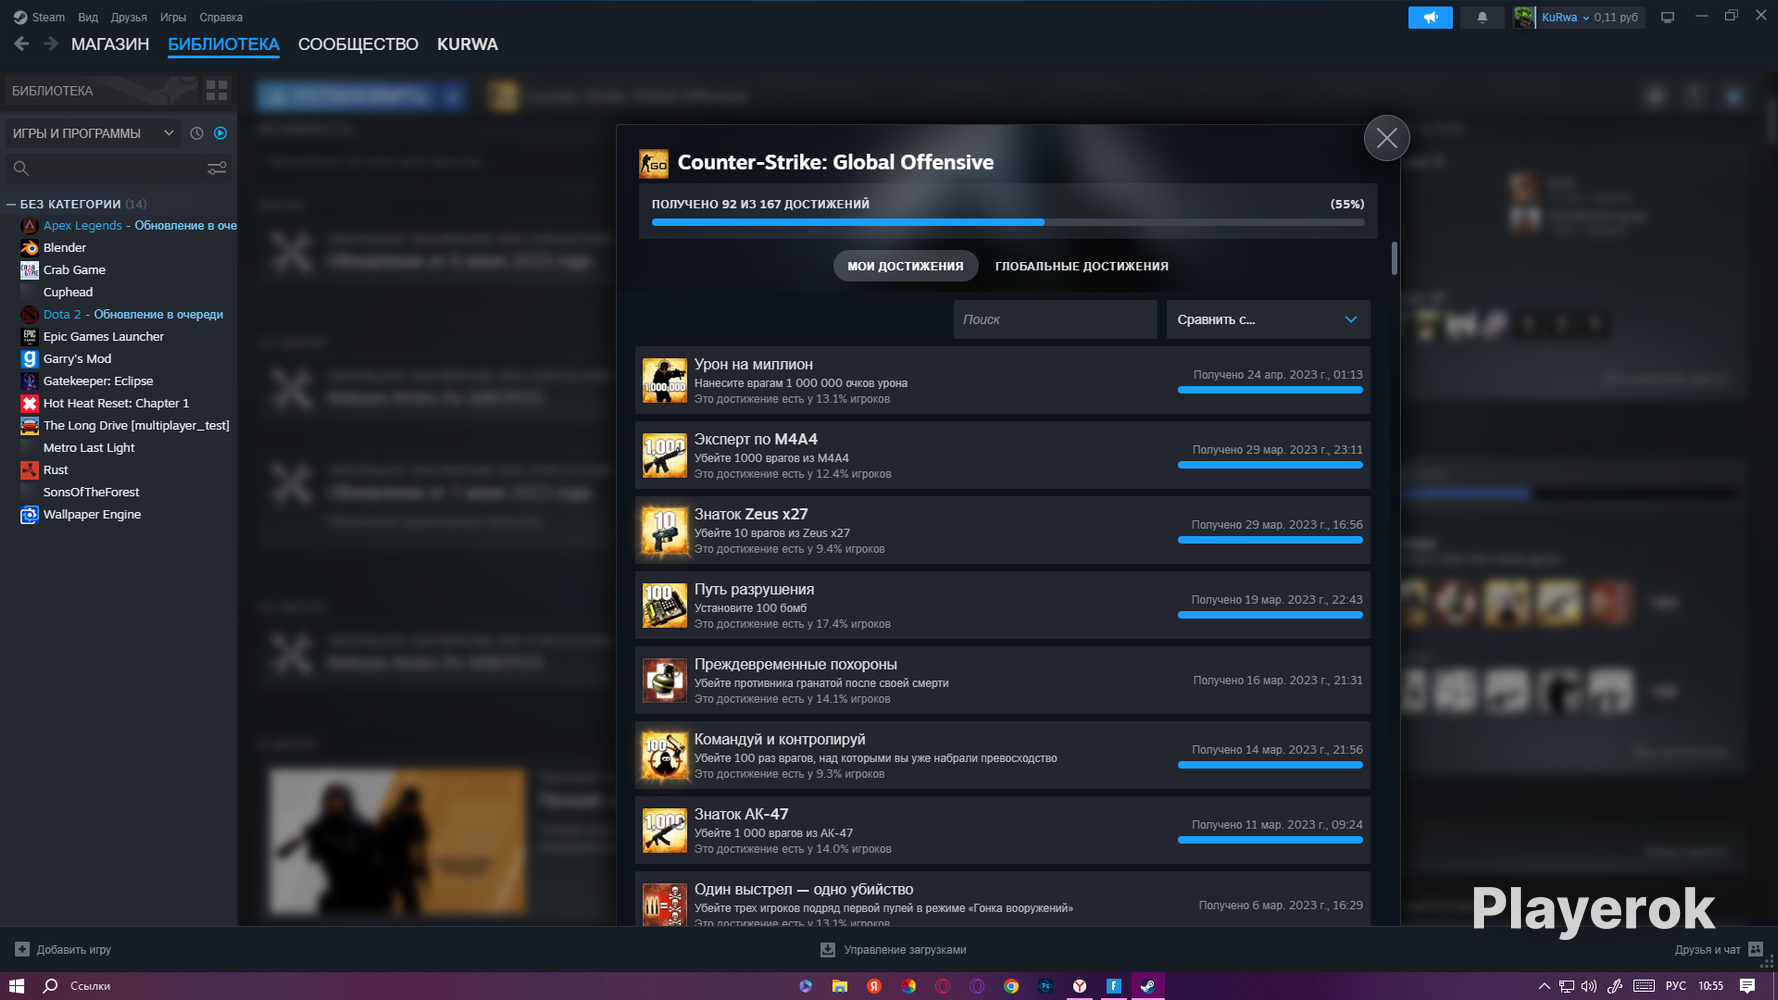Show hidden tray icons chevron

click(1544, 986)
